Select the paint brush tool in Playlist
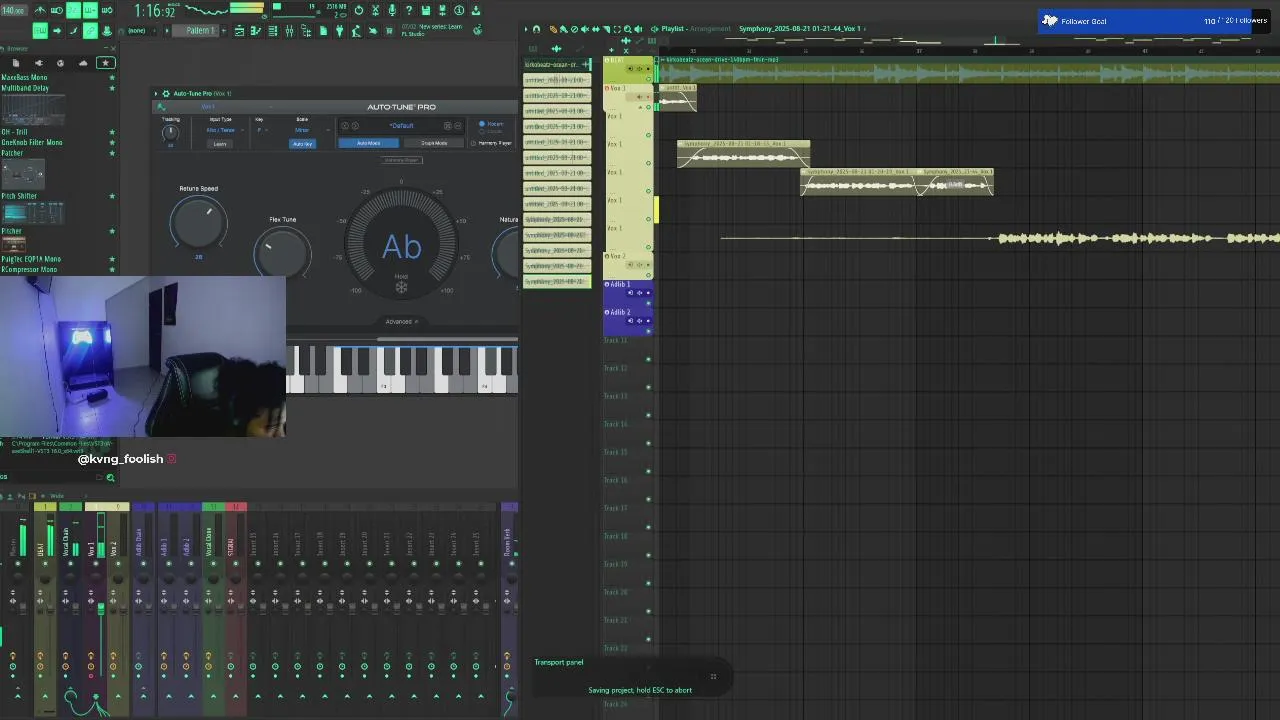1280x720 pixels. coord(564,29)
